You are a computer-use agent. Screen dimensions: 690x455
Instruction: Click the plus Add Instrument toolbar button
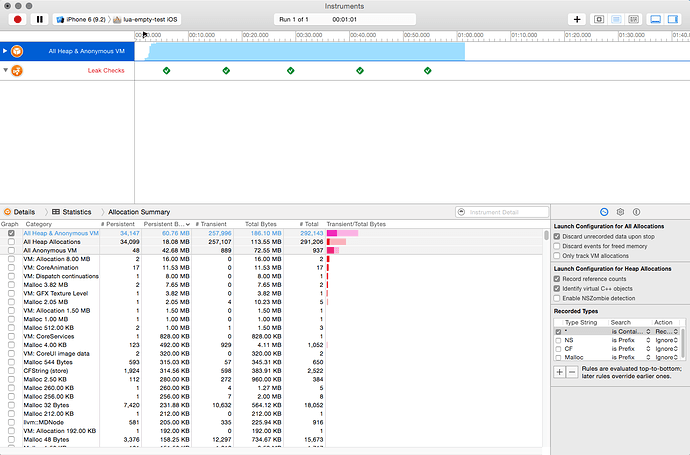click(577, 19)
